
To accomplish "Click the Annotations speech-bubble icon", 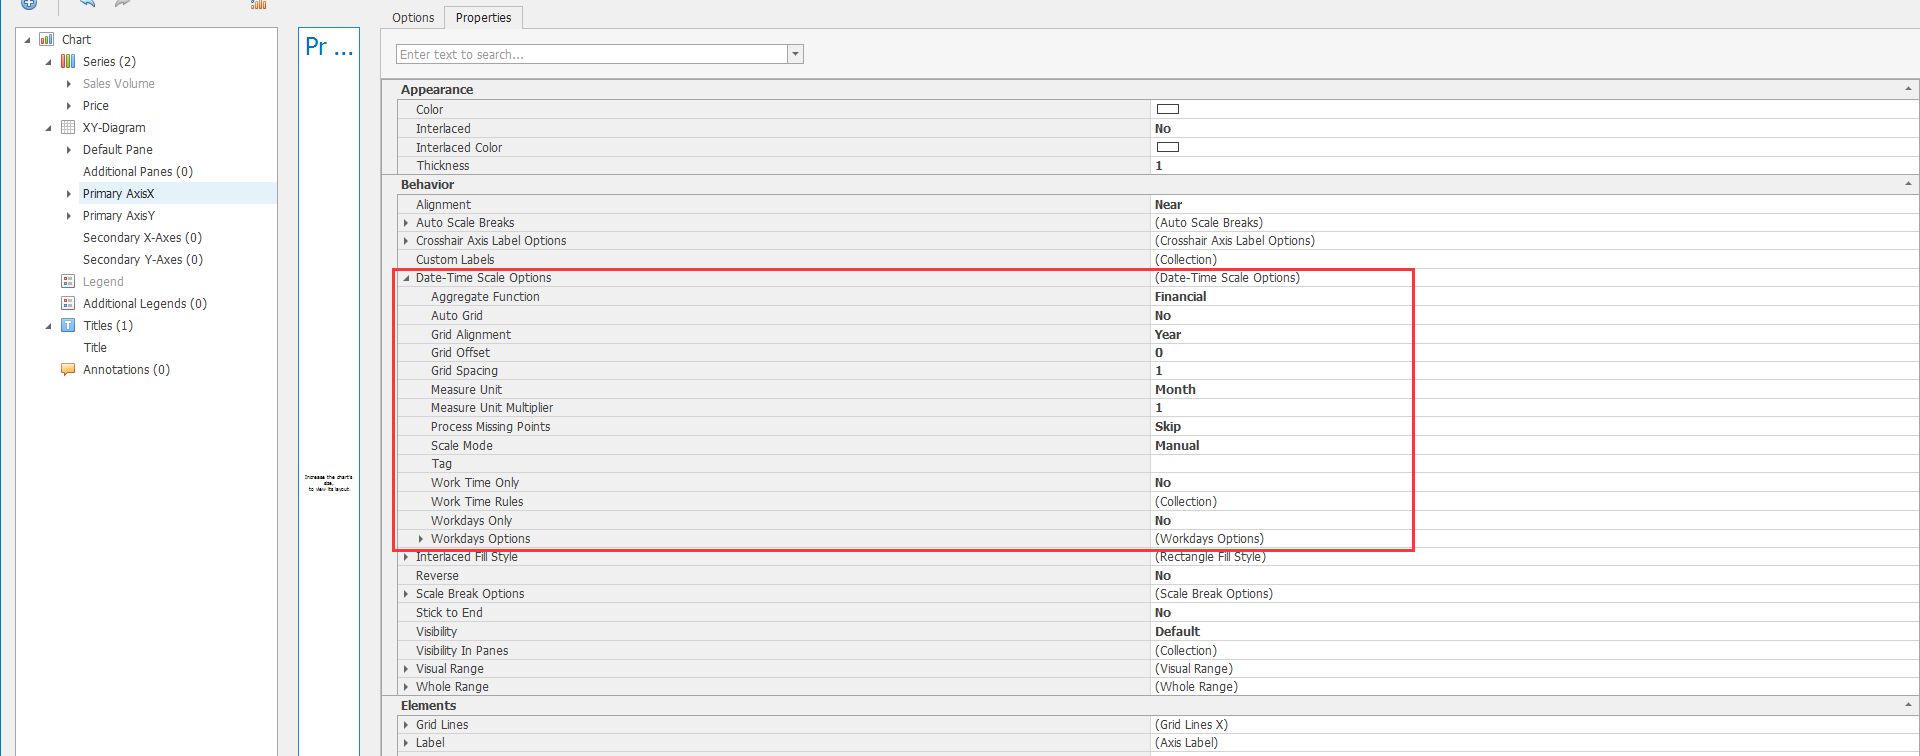I will 68,370.
